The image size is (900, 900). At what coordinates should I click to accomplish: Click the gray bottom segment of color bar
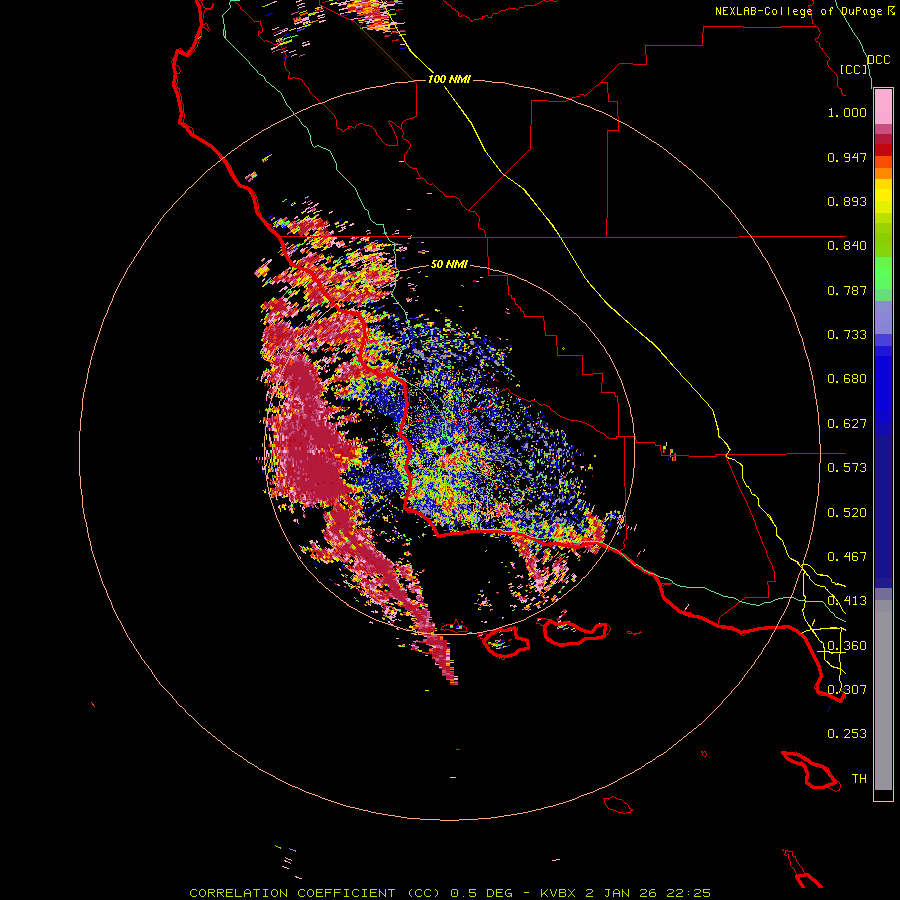[883, 695]
